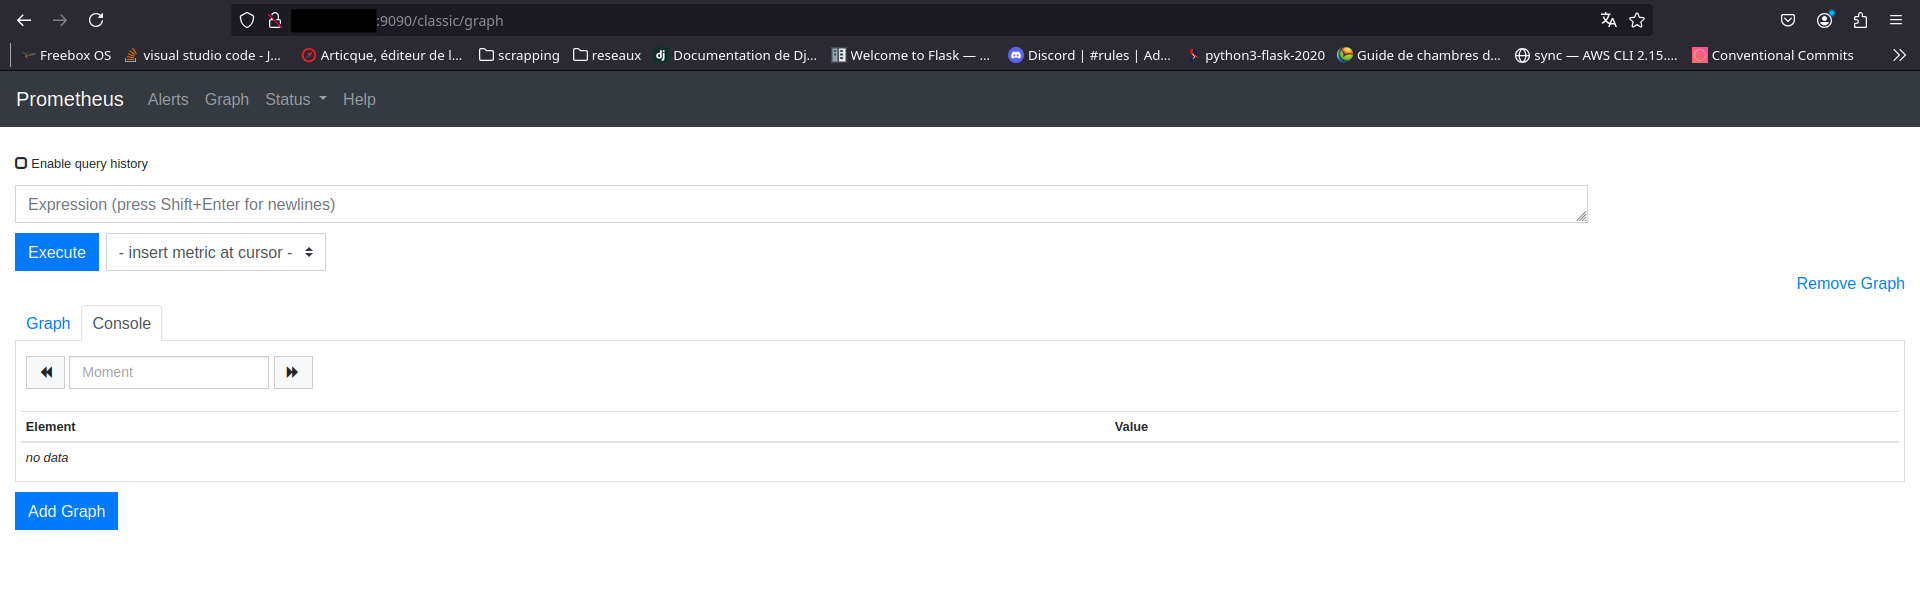Open the Welcome to Flask bookmark

click(910, 55)
